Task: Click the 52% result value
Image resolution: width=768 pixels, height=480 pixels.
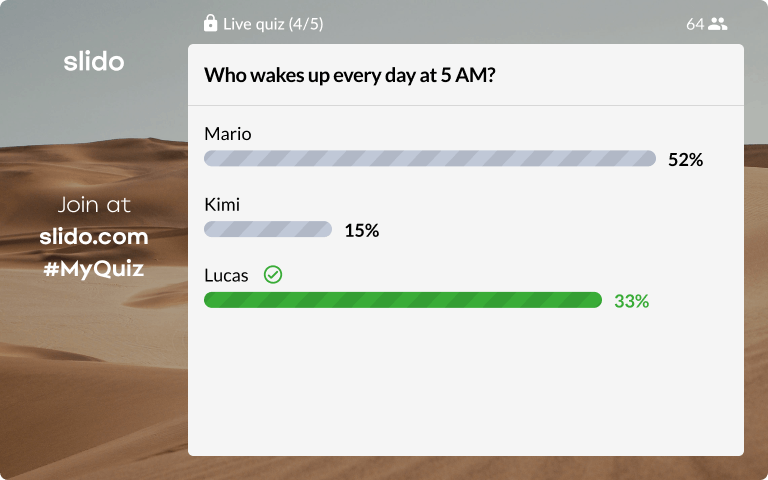Action: (x=686, y=160)
